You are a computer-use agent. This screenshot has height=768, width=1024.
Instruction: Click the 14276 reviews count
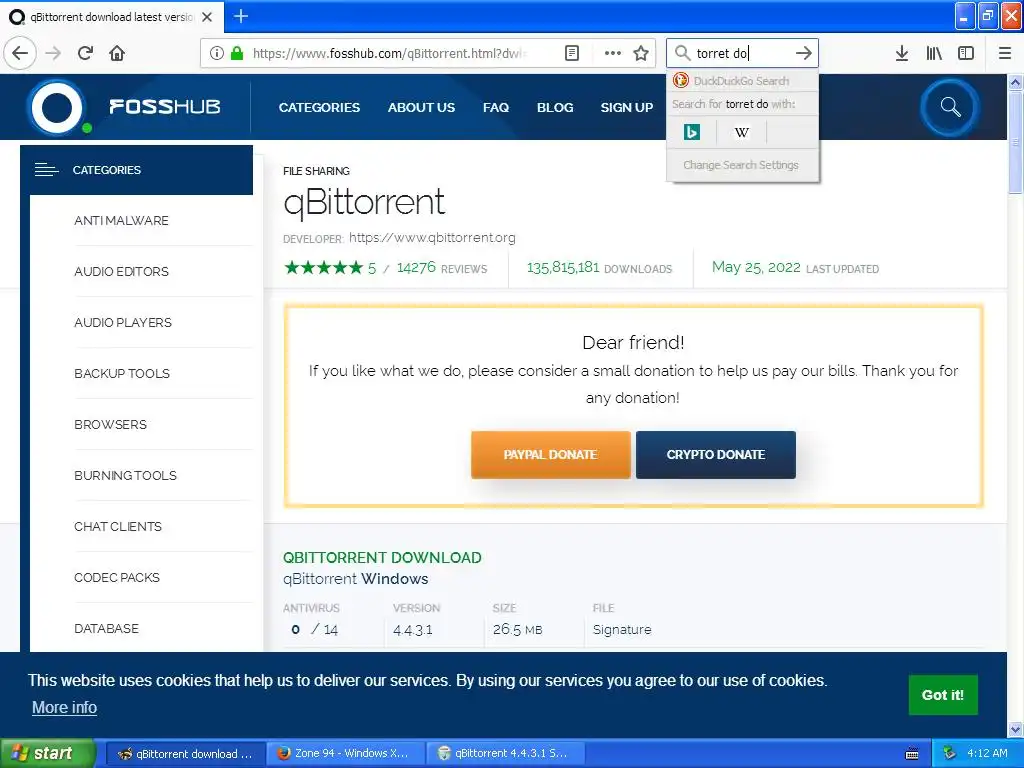416,268
